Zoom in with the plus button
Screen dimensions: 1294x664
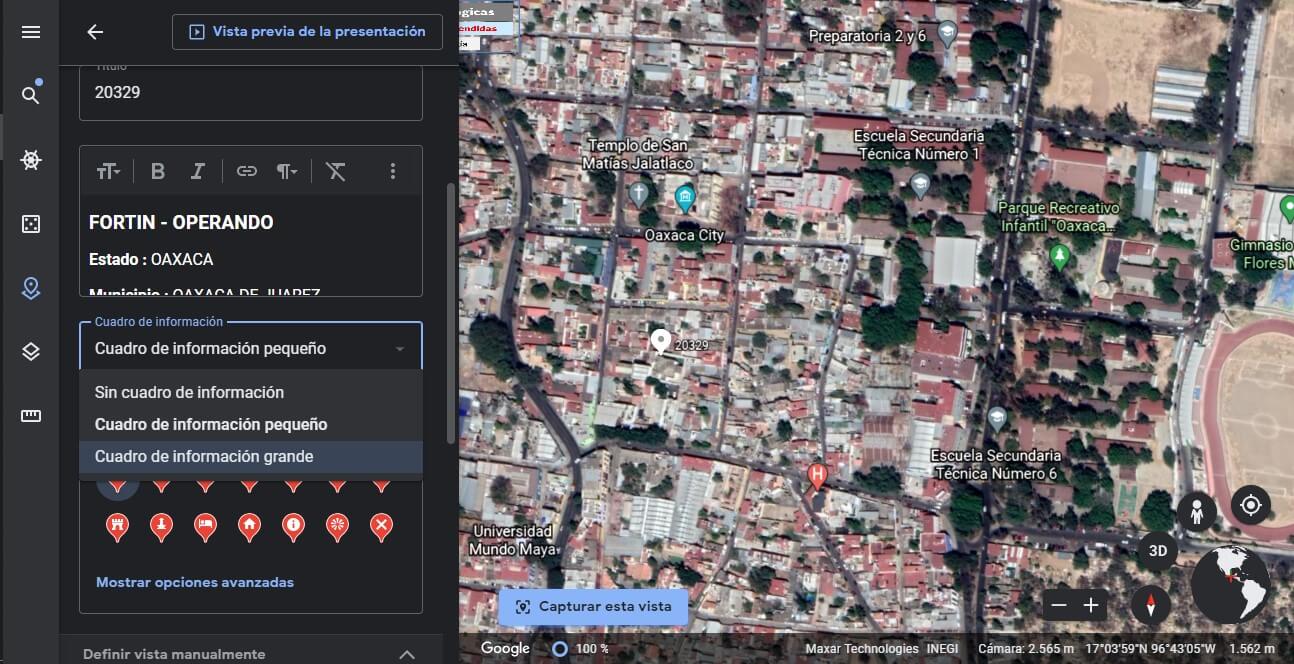click(x=1091, y=605)
